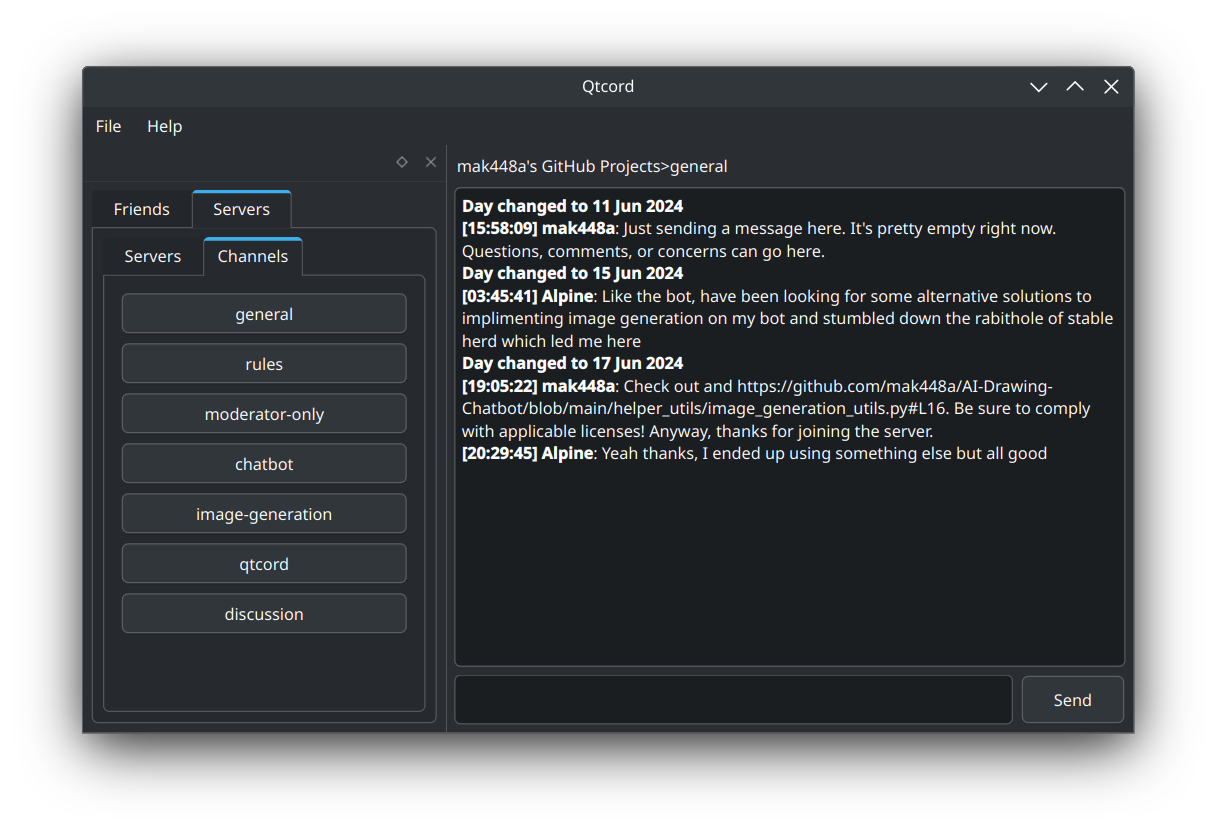This screenshot has height=831, width=1217.
Task: Select the outer Servers tab
Action: (241, 209)
